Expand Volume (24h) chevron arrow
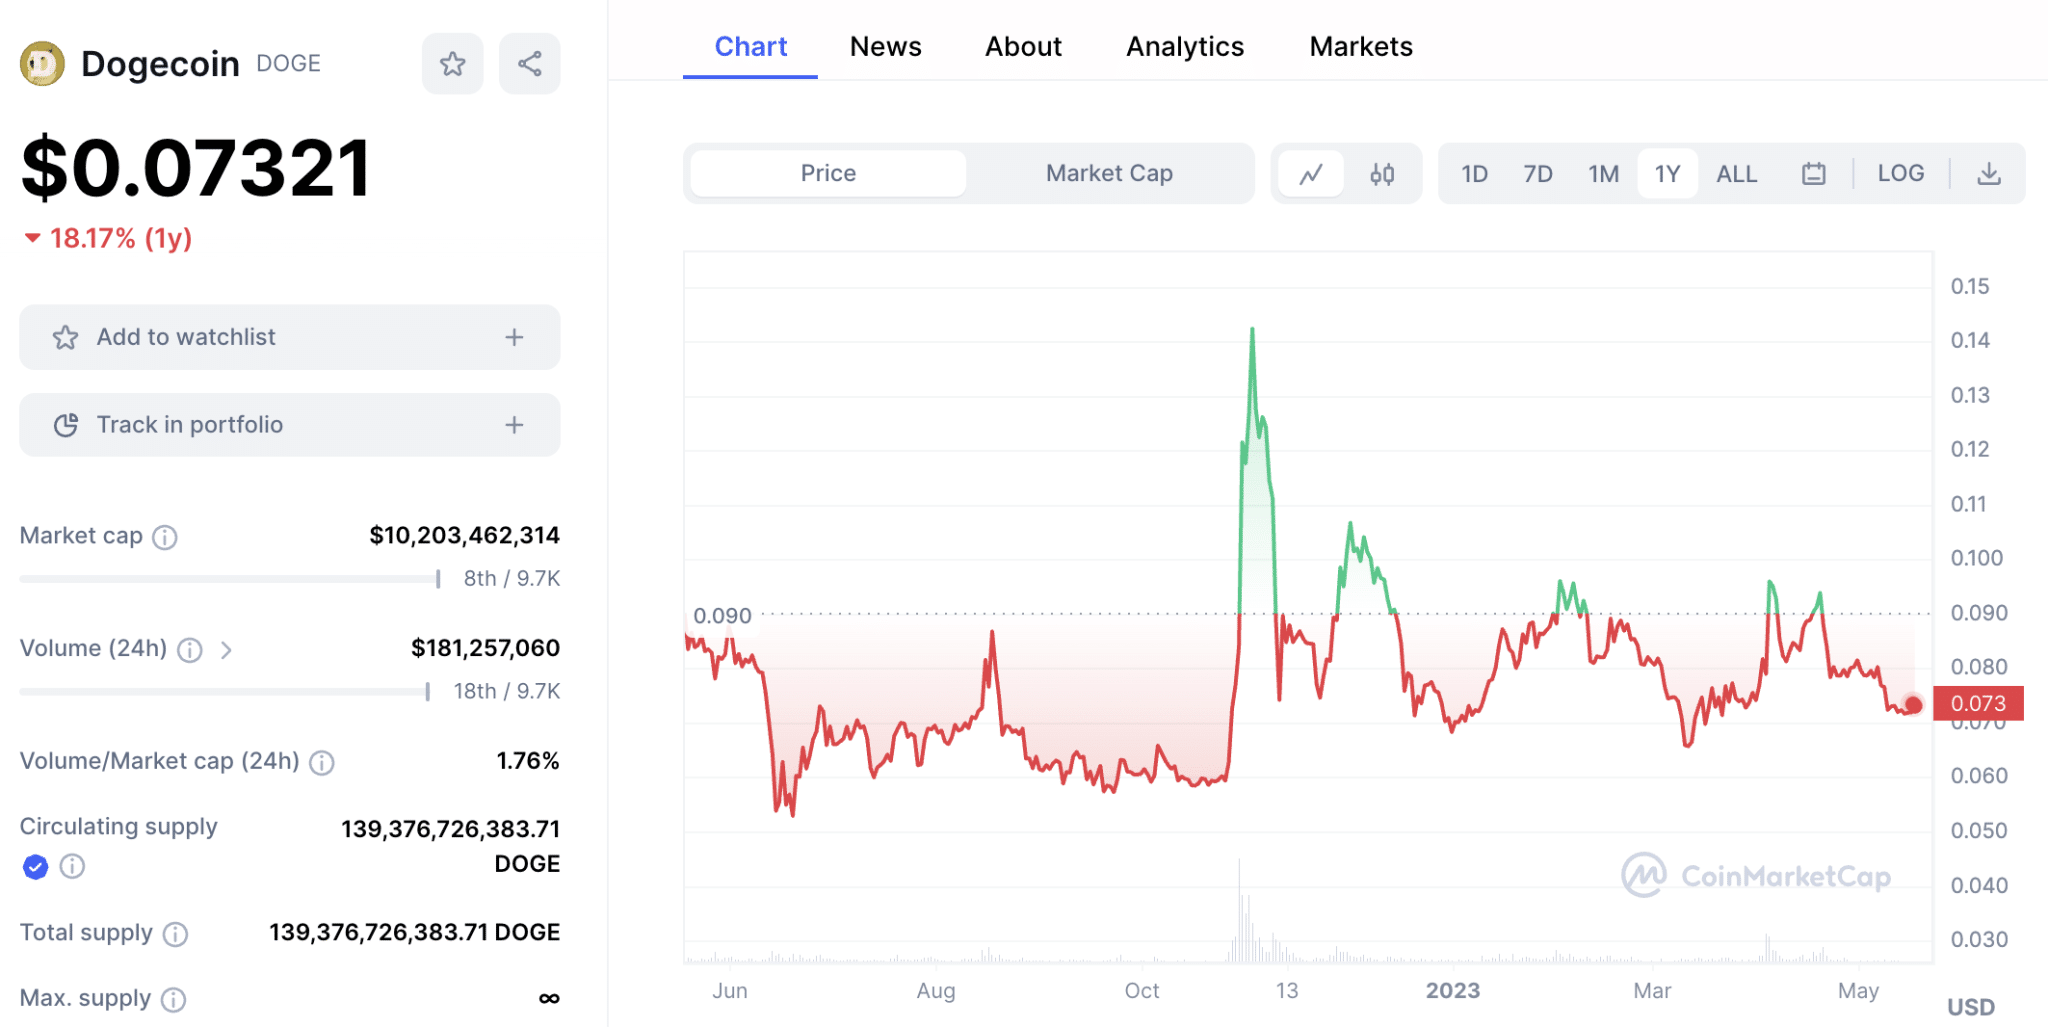This screenshot has height=1027, width=2048. 227,651
